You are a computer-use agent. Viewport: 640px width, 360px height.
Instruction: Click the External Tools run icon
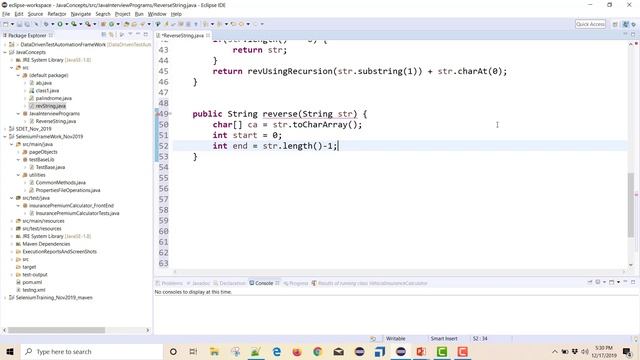[88, 24]
